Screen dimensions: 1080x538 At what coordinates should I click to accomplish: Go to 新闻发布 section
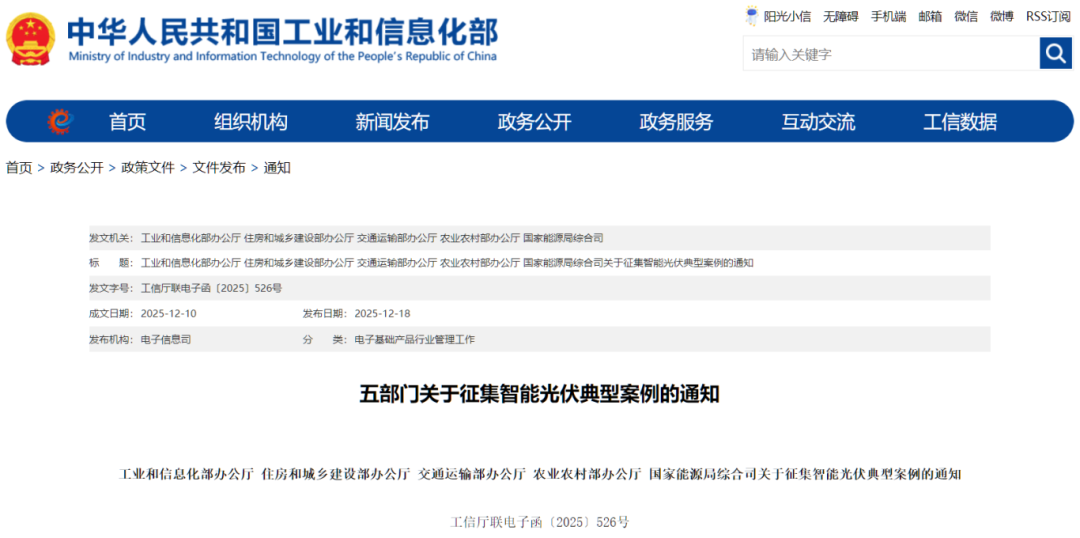(392, 122)
